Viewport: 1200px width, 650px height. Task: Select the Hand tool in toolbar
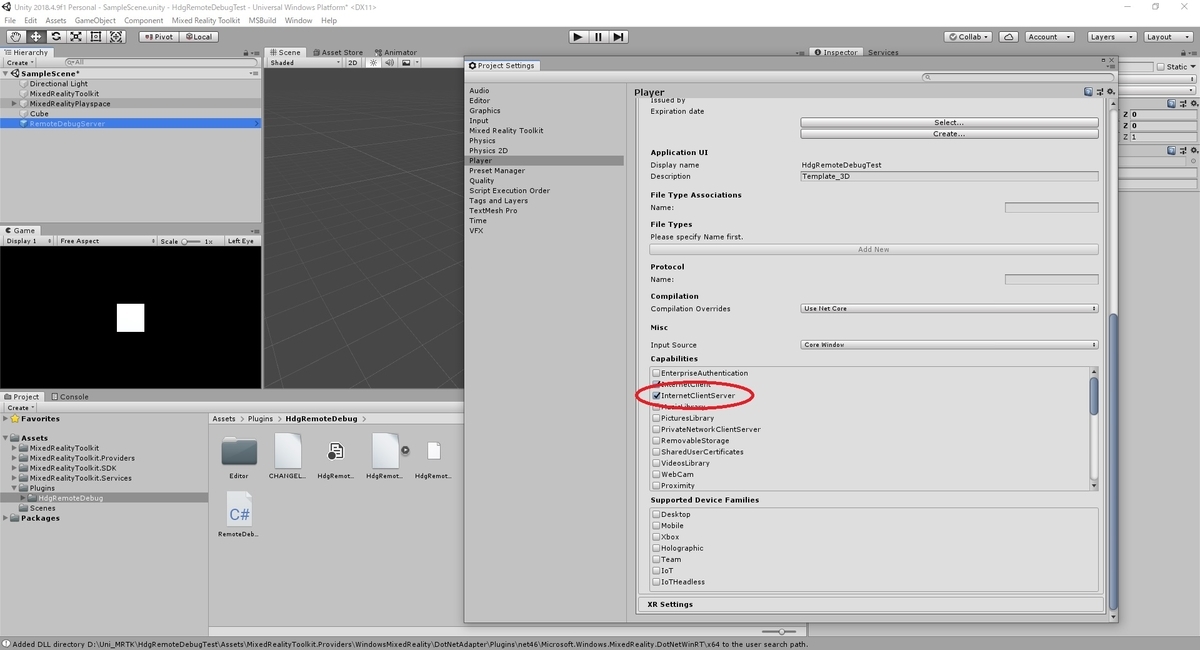(x=15, y=37)
